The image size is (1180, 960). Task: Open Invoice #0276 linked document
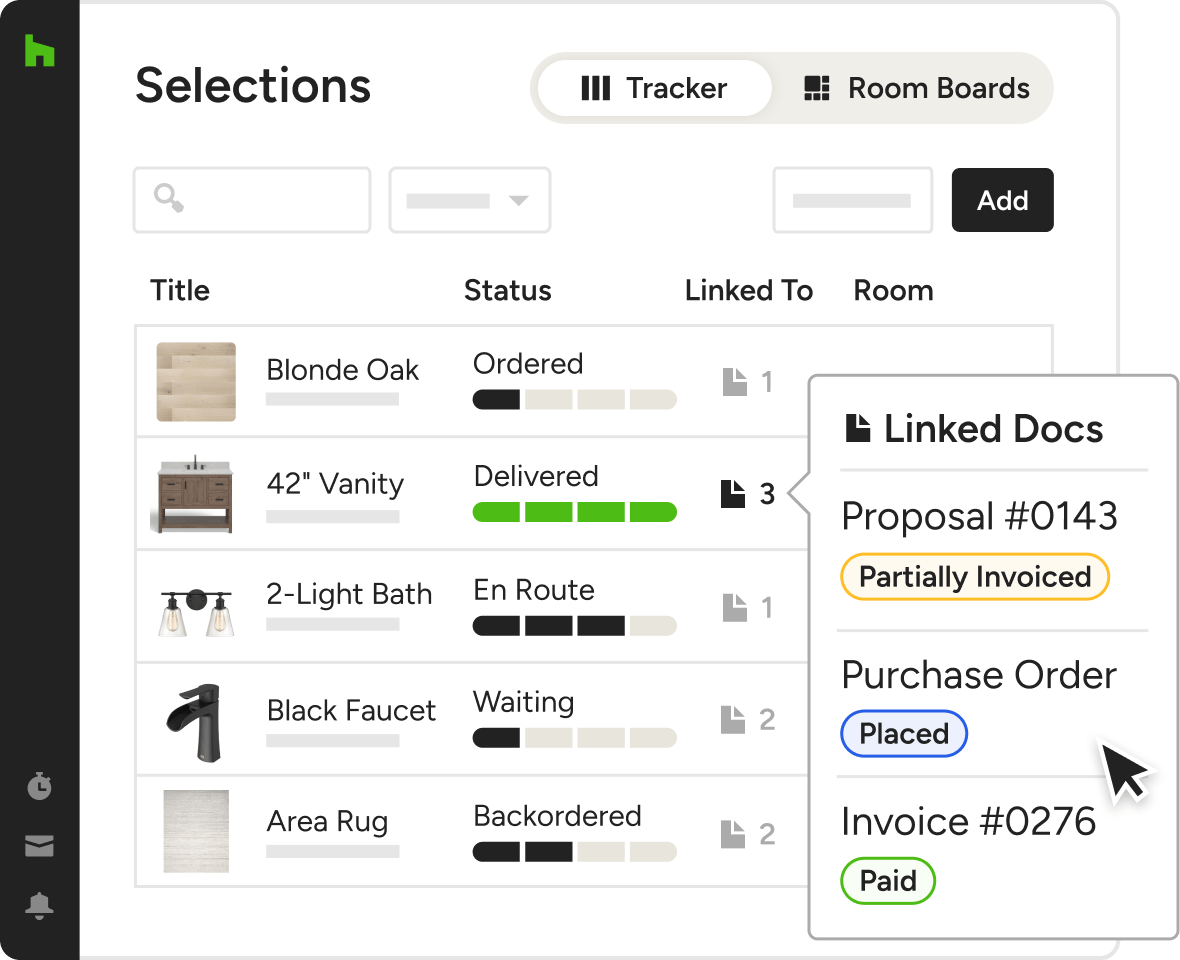click(x=968, y=822)
